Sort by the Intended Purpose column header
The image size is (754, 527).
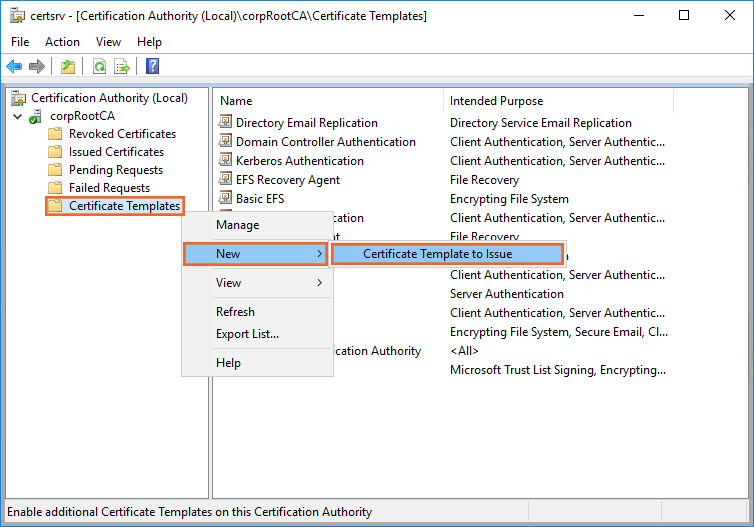(497, 101)
